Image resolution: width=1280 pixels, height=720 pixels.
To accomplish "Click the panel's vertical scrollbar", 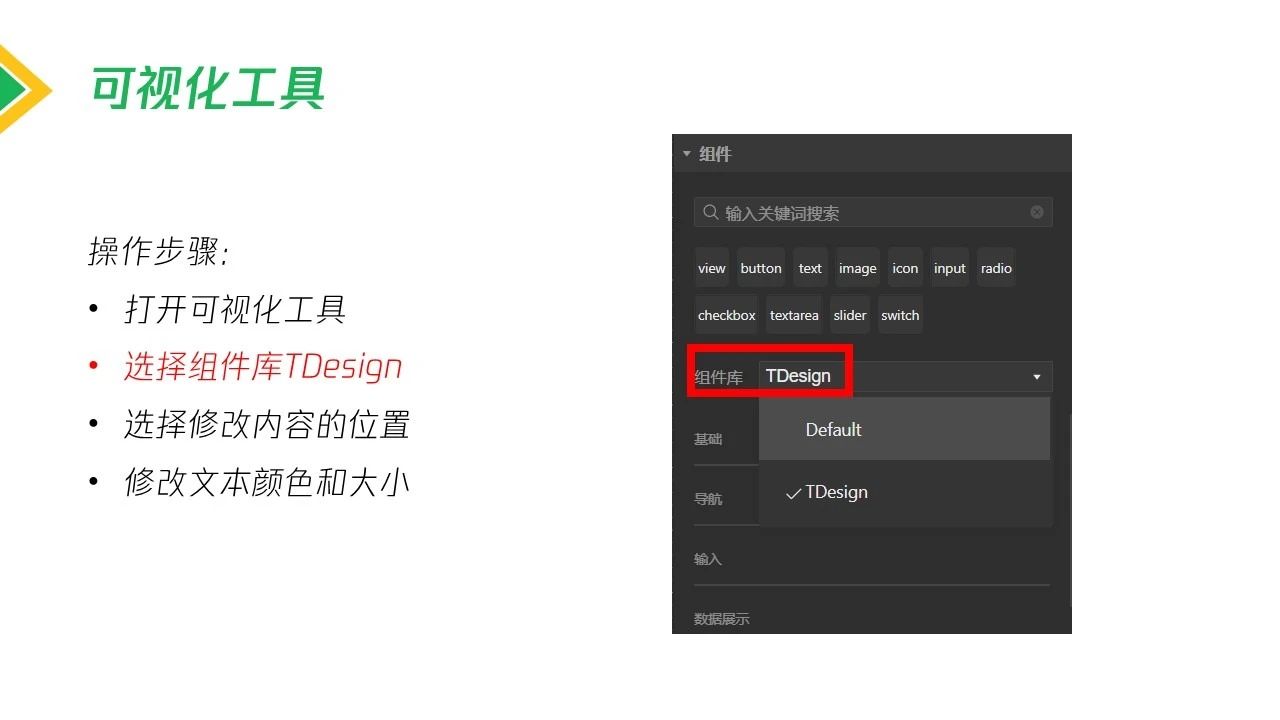I will 1069,510.
